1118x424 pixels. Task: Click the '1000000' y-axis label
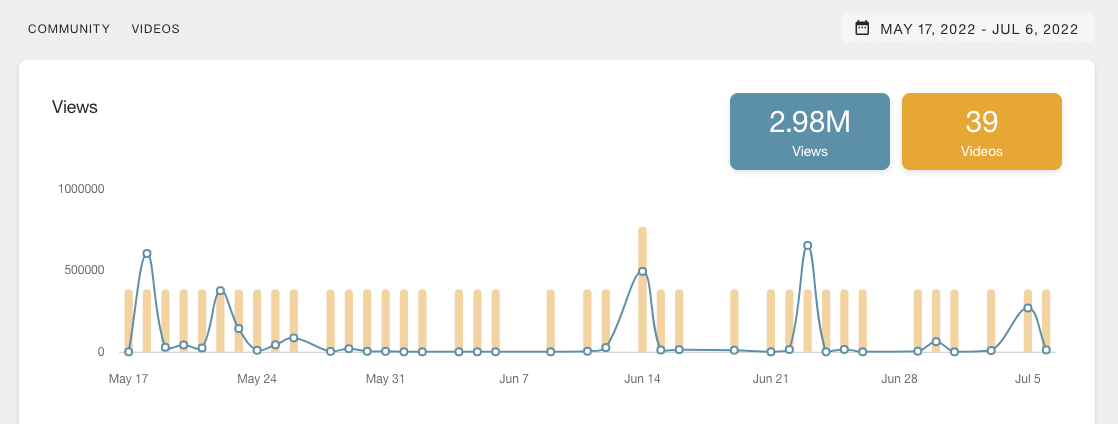79,189
